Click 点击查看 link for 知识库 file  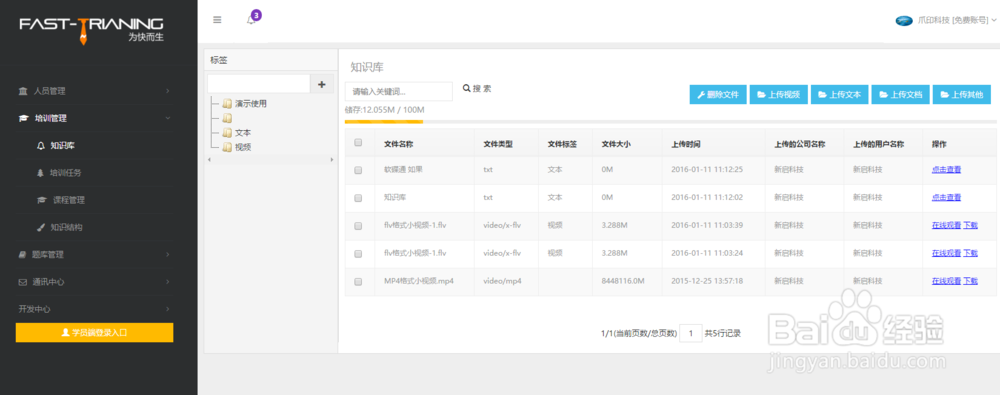(x=946, y=197)
